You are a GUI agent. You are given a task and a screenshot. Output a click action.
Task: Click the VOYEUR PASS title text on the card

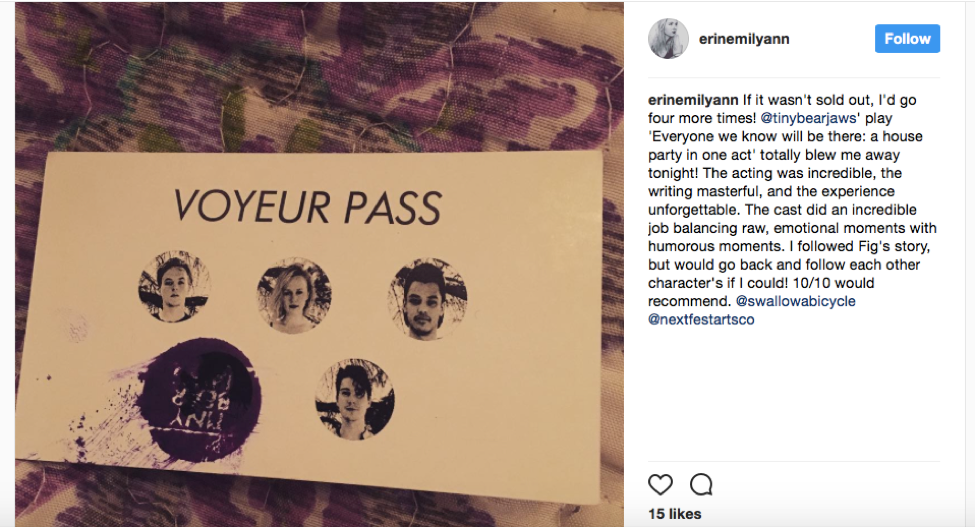coord(307,206)
